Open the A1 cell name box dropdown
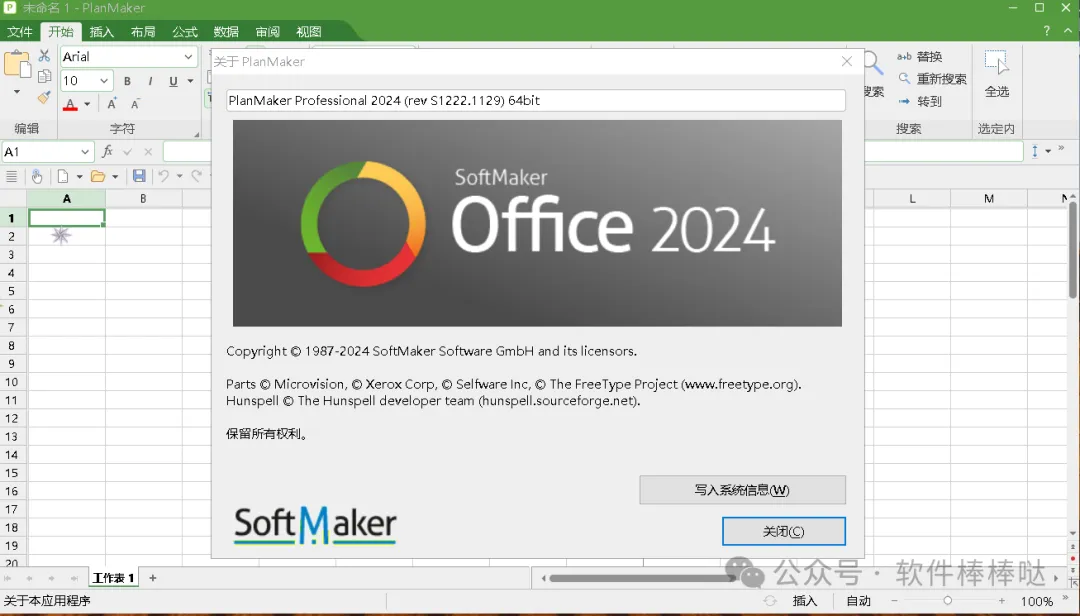Image resolution: width=1080 pixels, height=616 pixels. 85,152
